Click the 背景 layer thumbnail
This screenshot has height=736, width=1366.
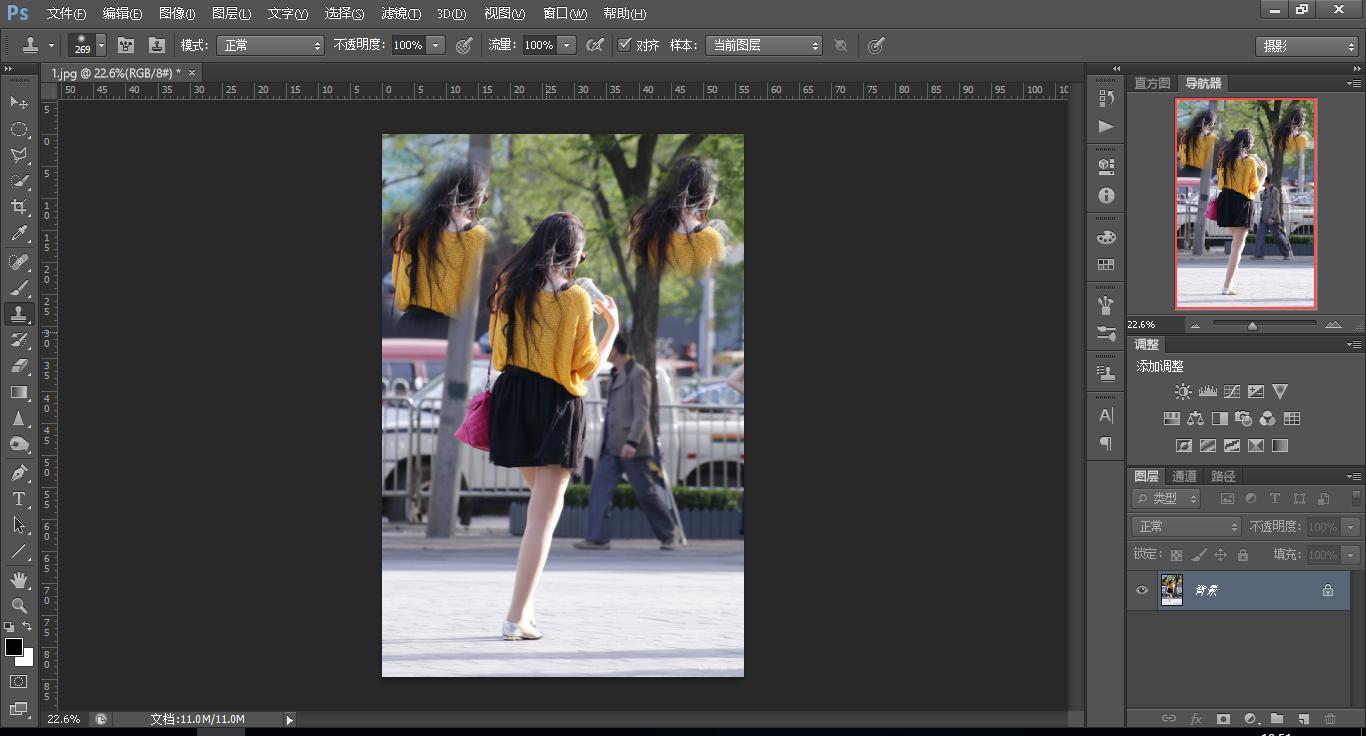(x=1171, y=590)
